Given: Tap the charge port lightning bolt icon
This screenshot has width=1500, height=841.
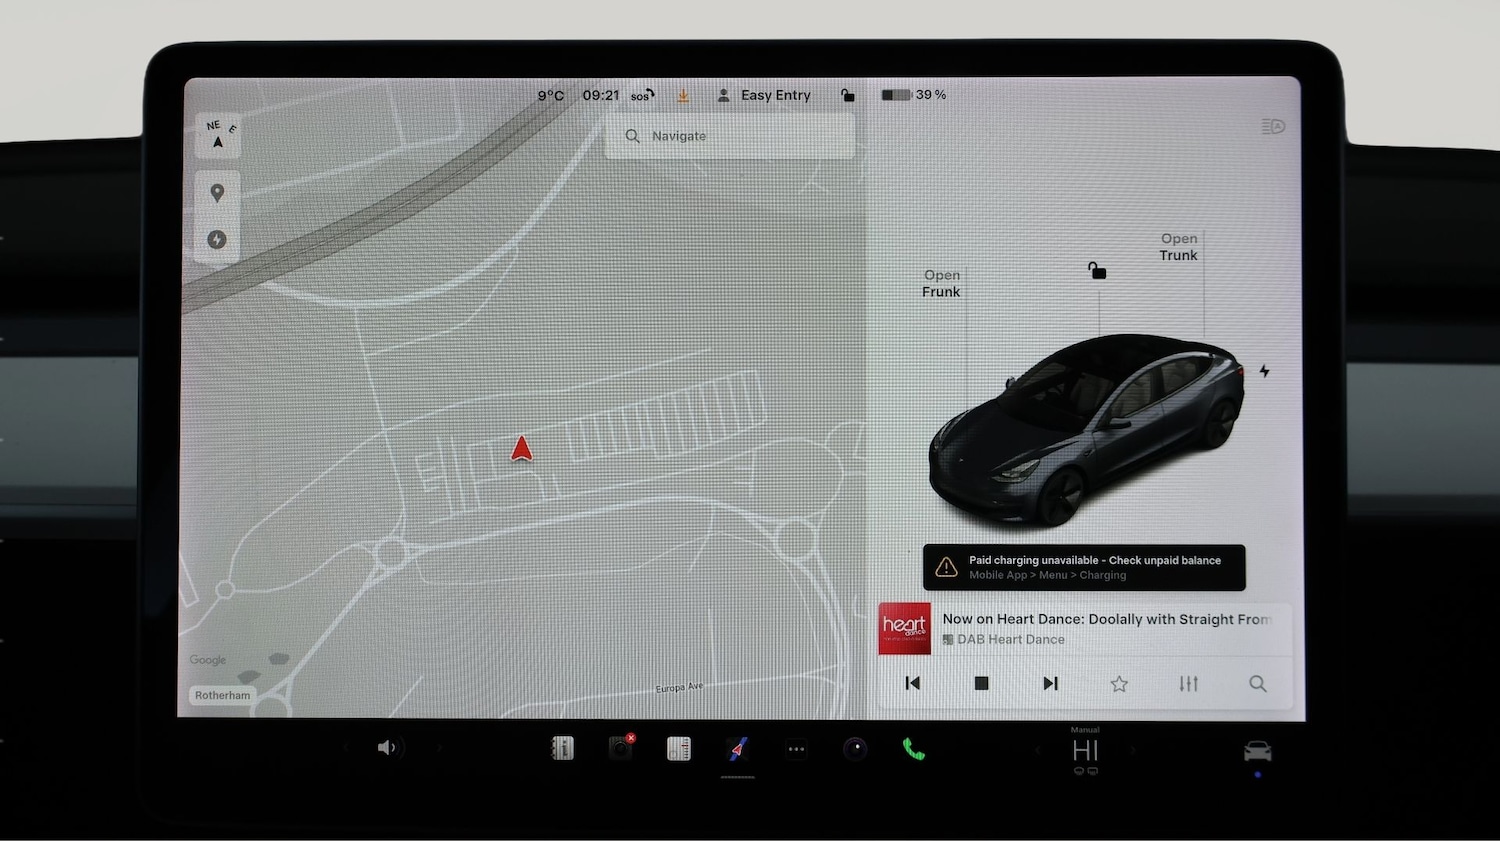Looking at the screenshot, I should (x=1264, y=371).
